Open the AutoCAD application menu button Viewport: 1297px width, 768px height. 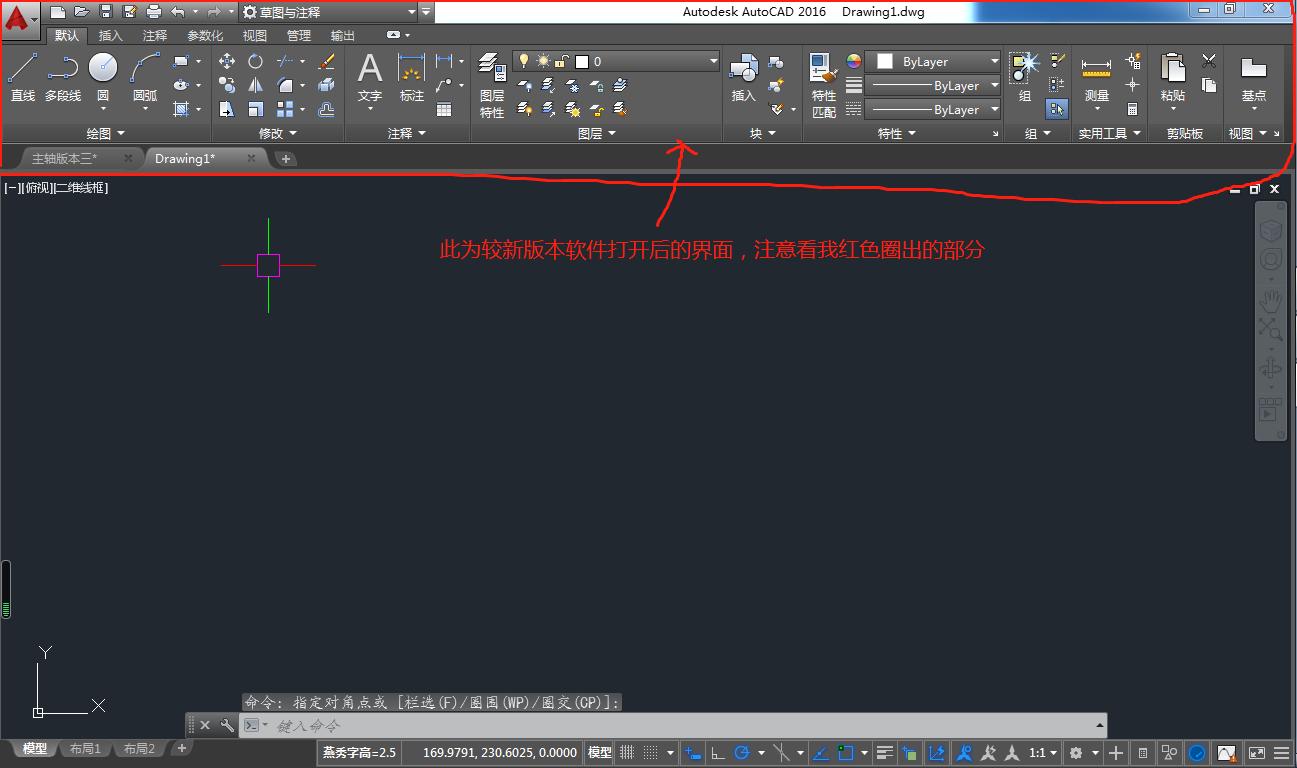point(20,20)
